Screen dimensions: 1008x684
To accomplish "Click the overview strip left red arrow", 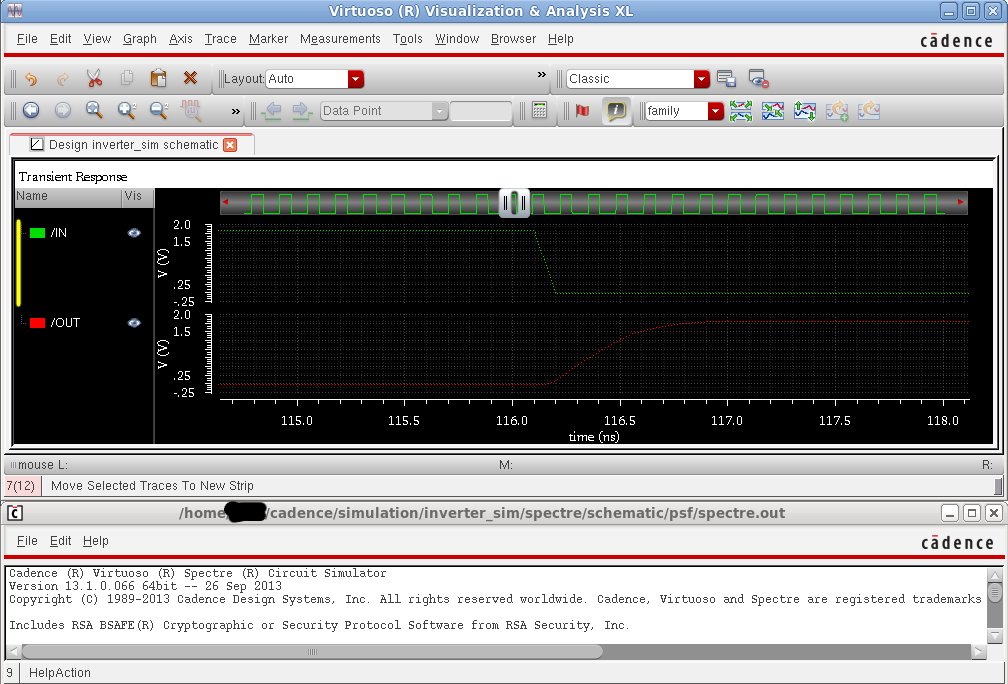I will click(x=225, y=202).
